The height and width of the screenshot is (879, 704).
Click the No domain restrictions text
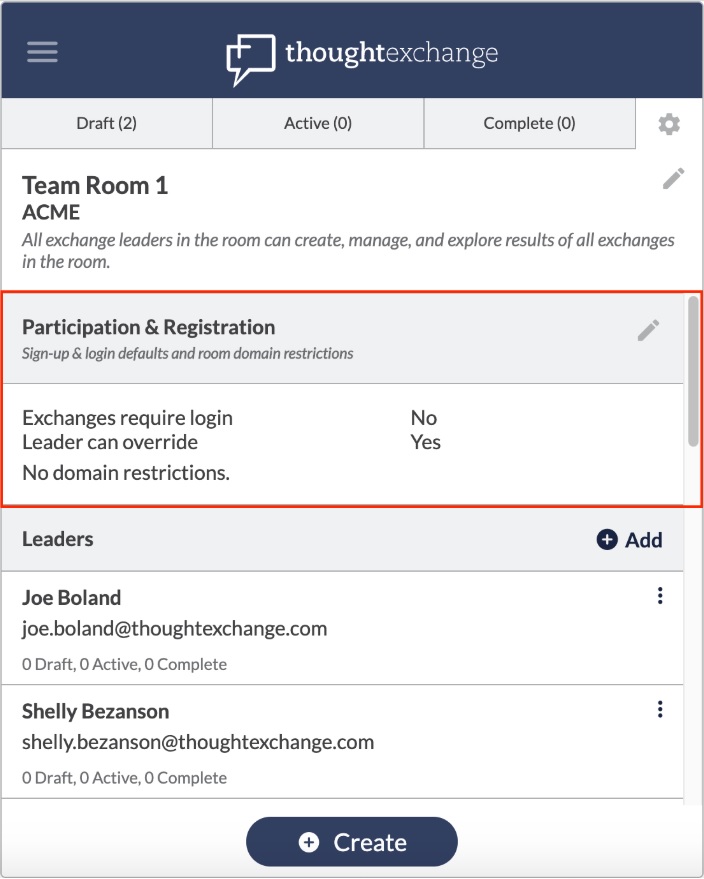tap(126, 473)
